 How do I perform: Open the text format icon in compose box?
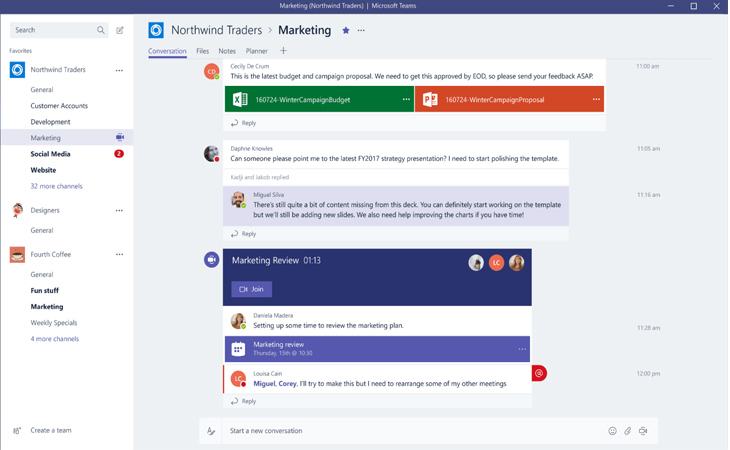coord(211,431)
